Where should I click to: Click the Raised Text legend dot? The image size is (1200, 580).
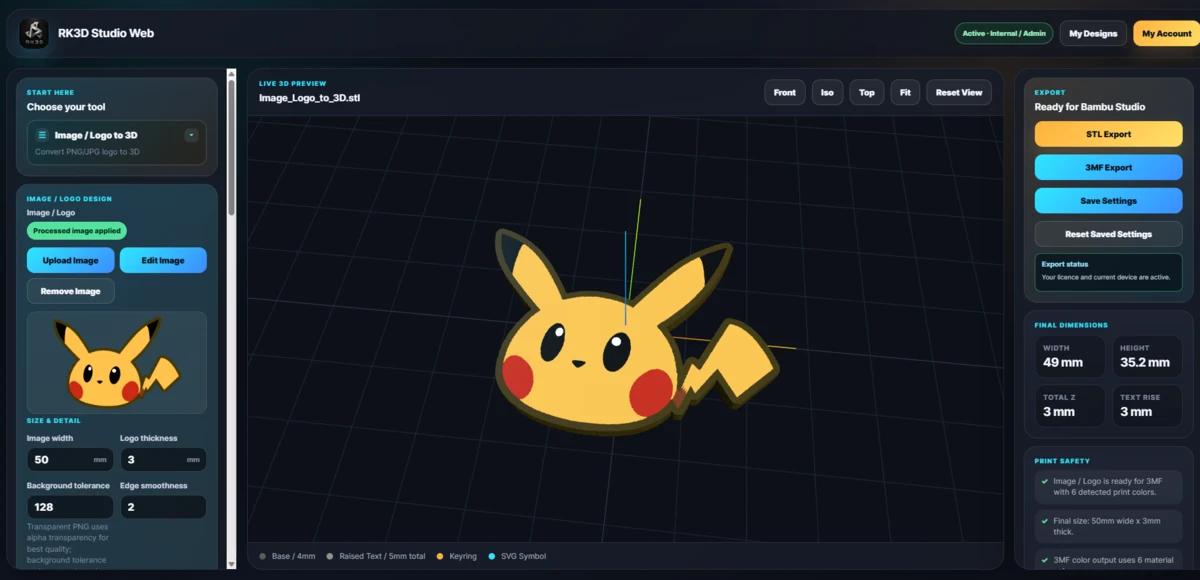[x=330, y=556]
